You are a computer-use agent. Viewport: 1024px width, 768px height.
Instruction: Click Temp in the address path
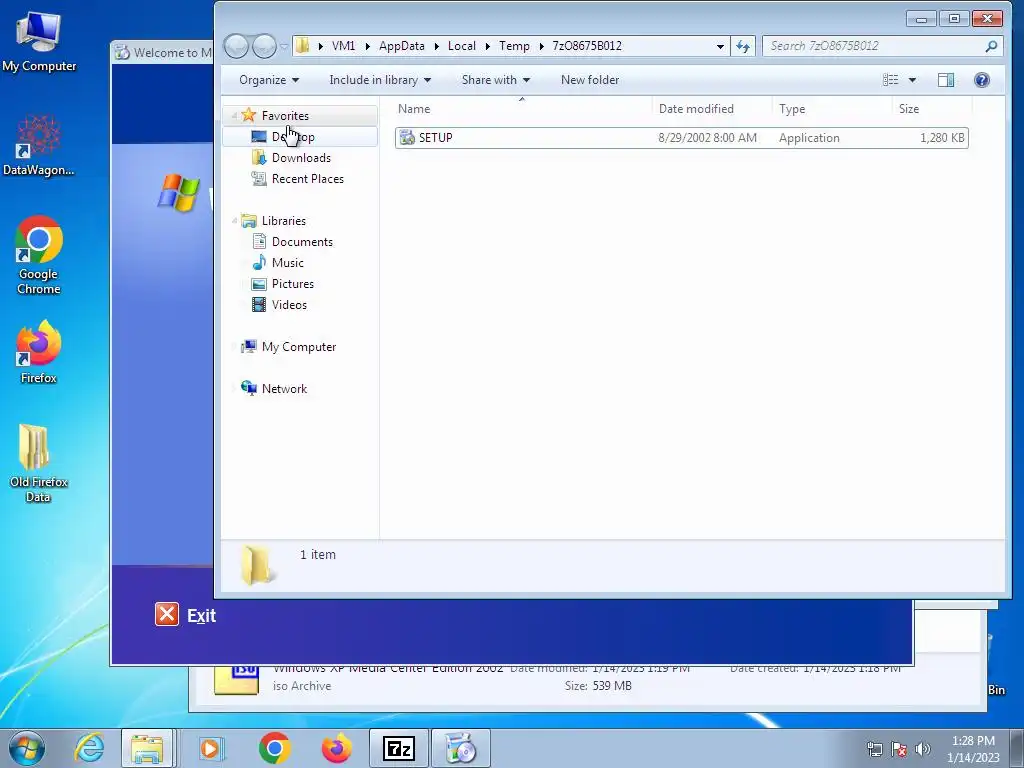(x=514, y=46)
